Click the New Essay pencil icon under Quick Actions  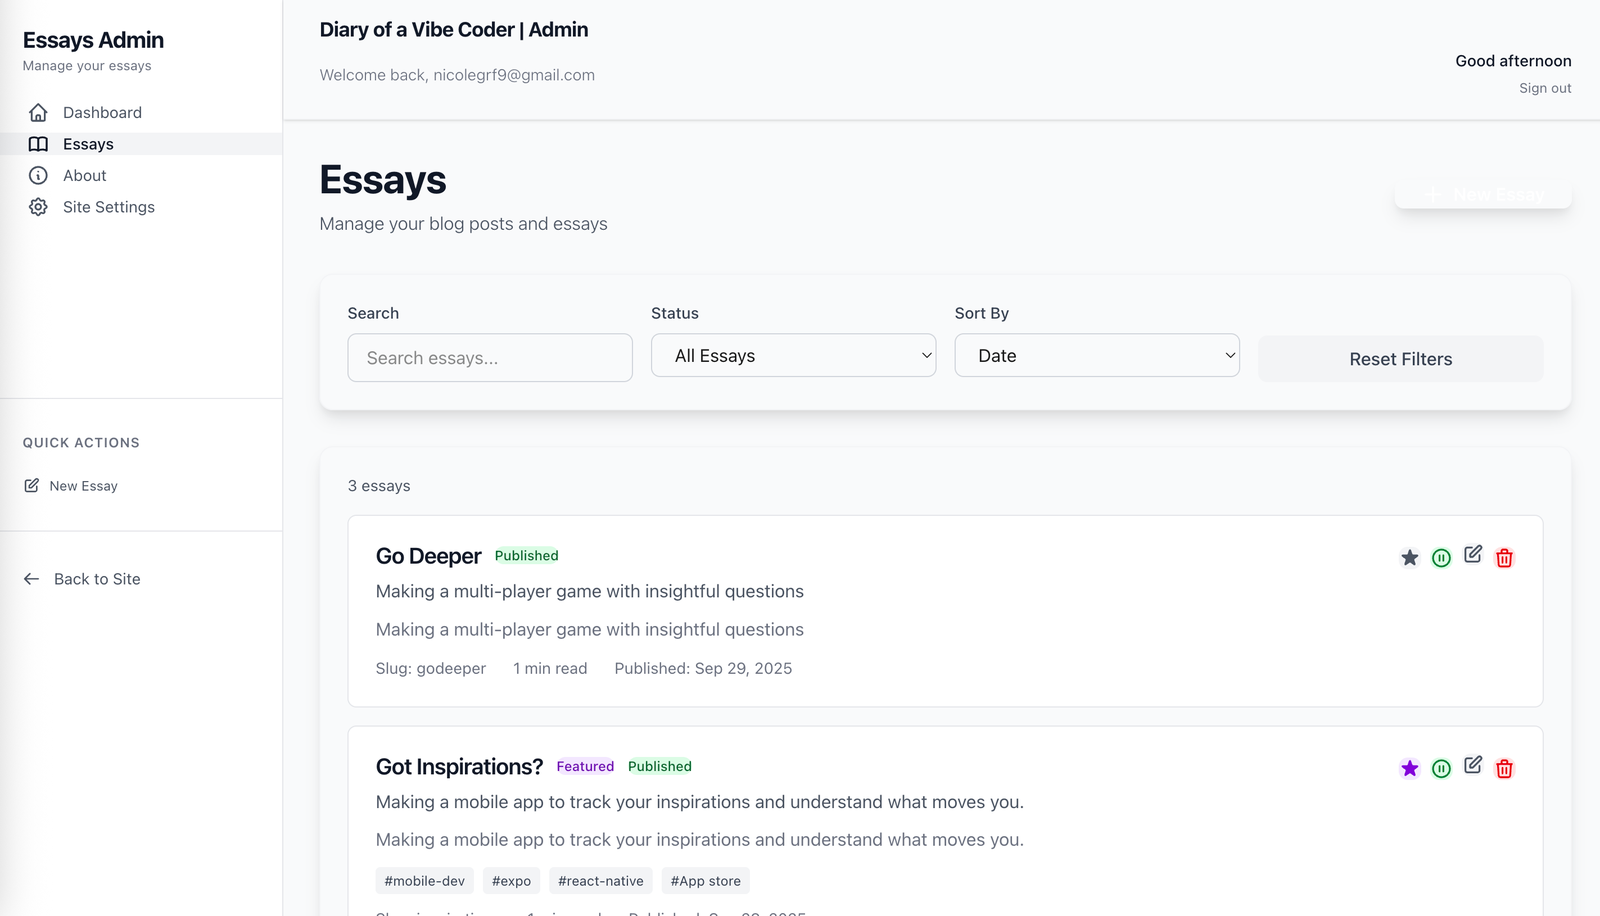tap(32, 486)
